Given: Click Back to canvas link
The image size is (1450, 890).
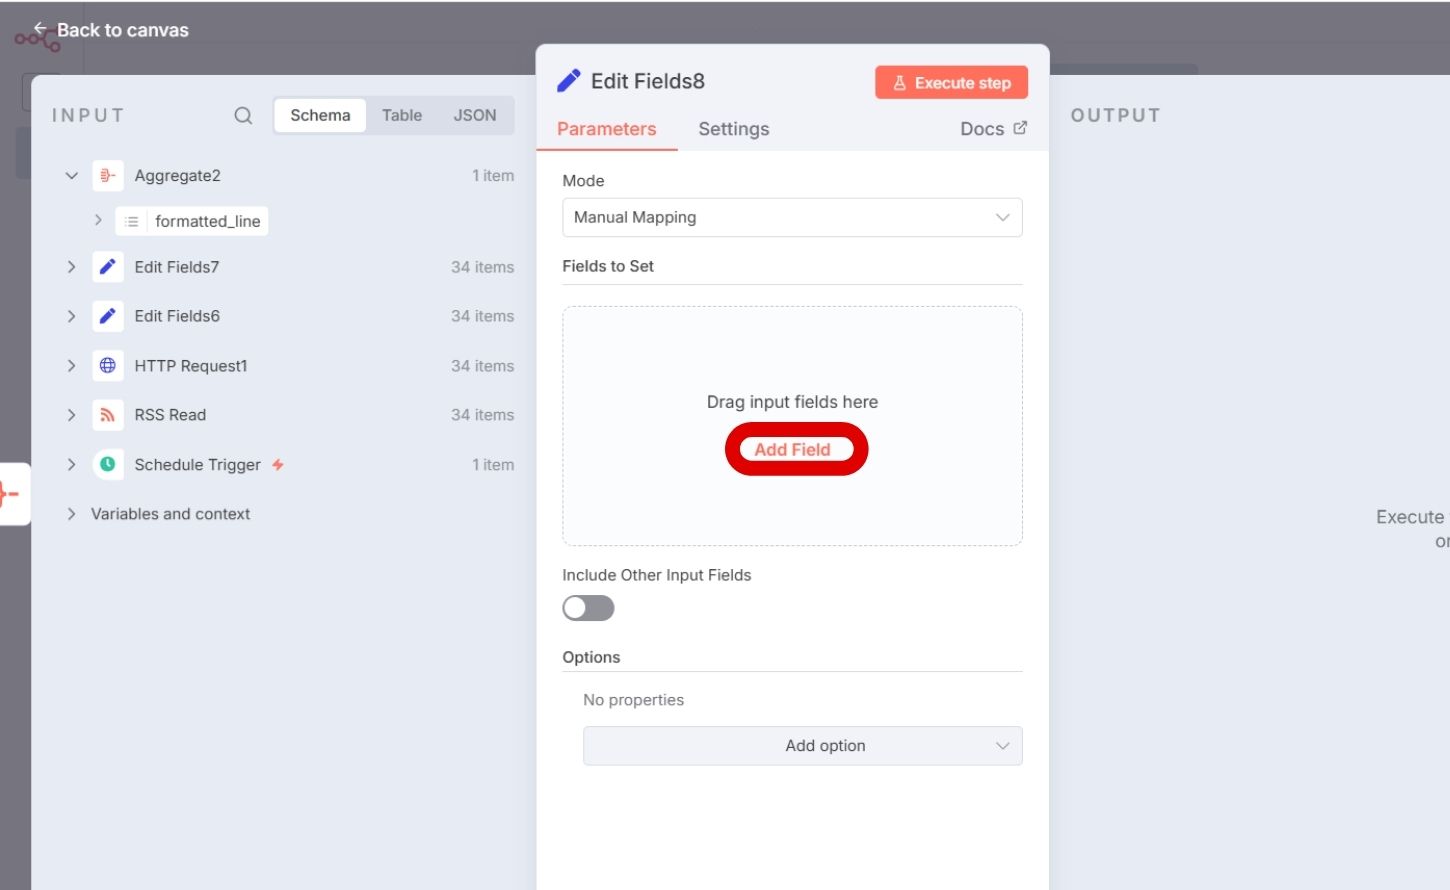Looking at the screenshot, I should [x=111, y=30].
